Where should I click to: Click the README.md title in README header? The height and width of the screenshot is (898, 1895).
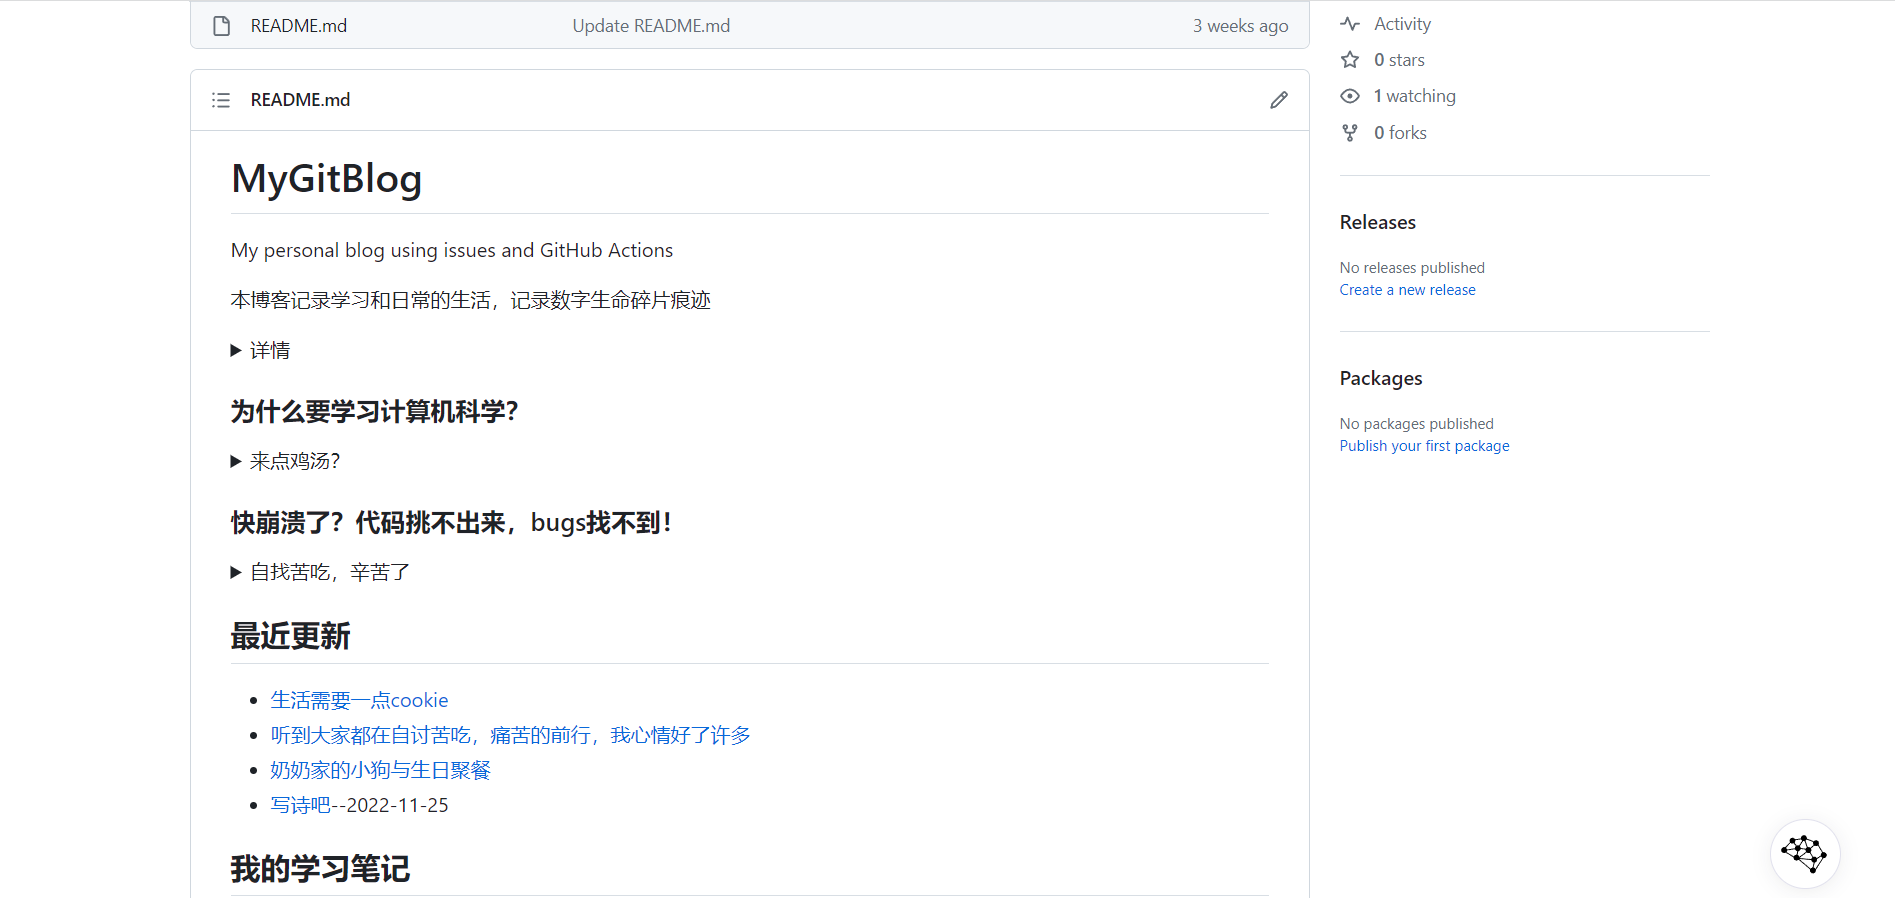300,100
